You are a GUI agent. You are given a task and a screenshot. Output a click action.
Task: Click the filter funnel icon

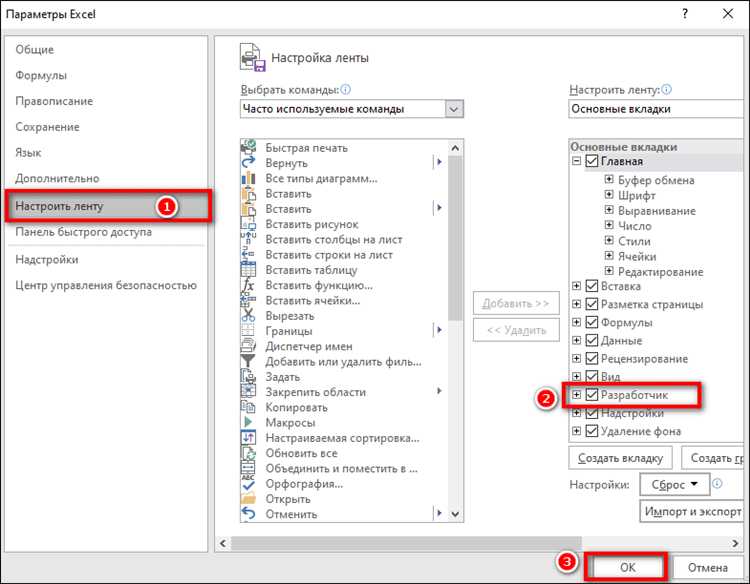pos(248,362)
